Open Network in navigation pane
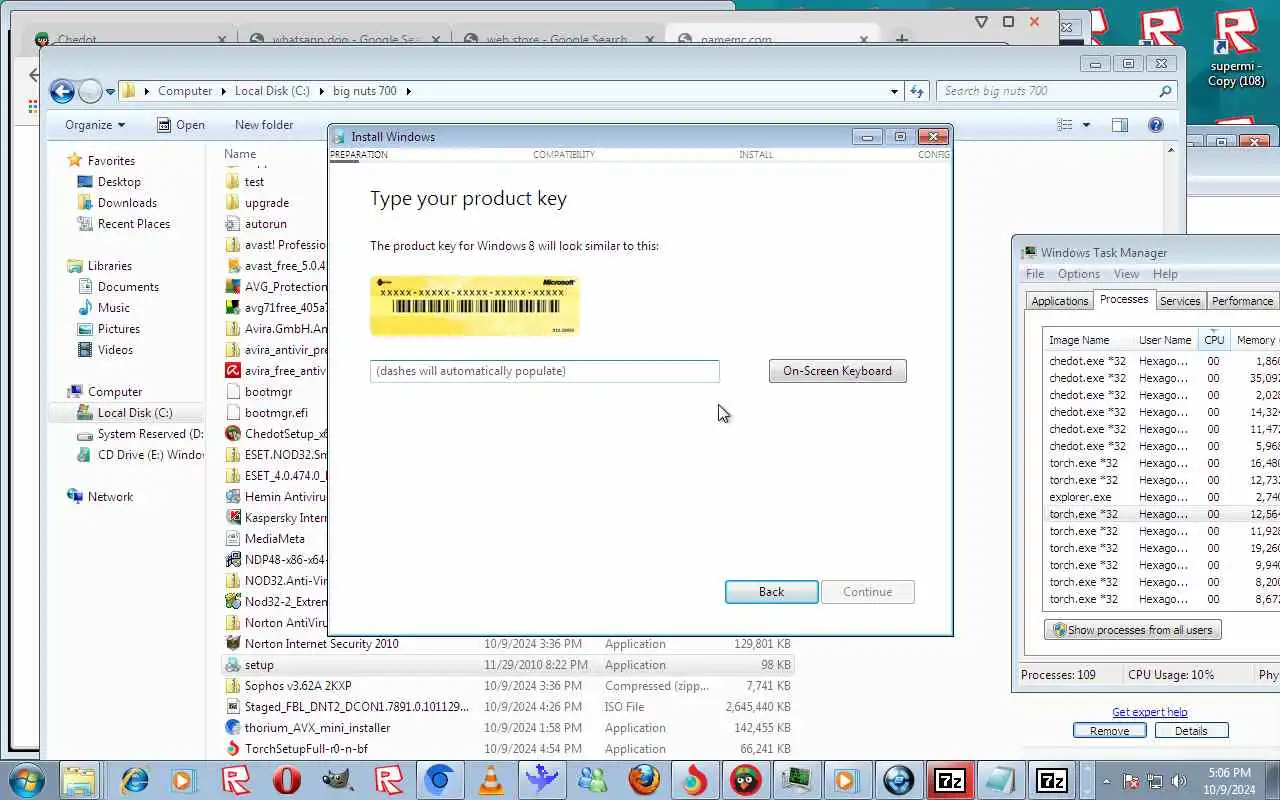Image resolution: width=1280 pixels, height=800 pixels. 110,497
